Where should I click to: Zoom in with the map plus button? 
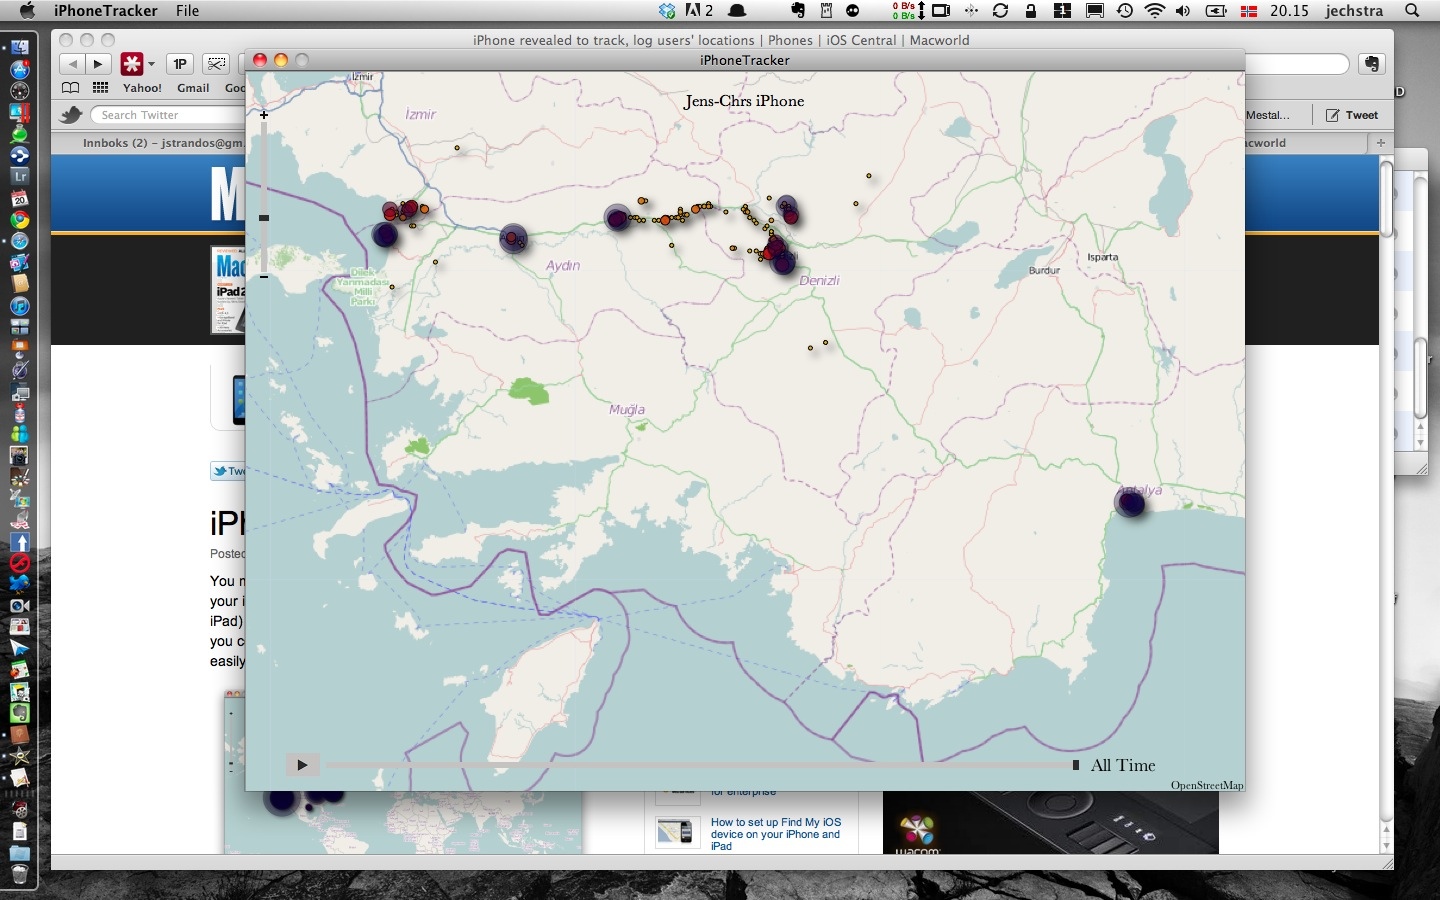264,115
